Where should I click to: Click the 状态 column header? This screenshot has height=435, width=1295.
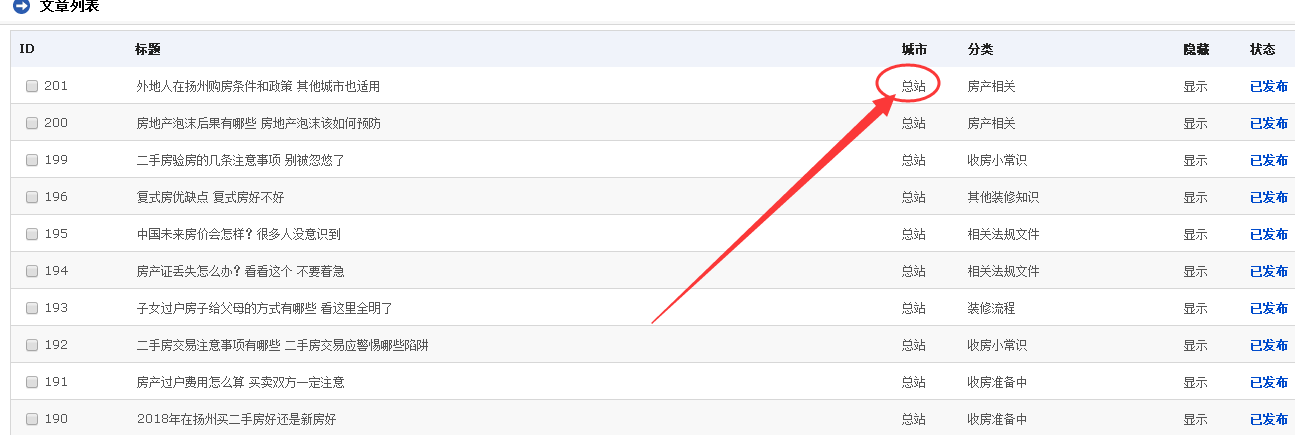click(1262, 49)
